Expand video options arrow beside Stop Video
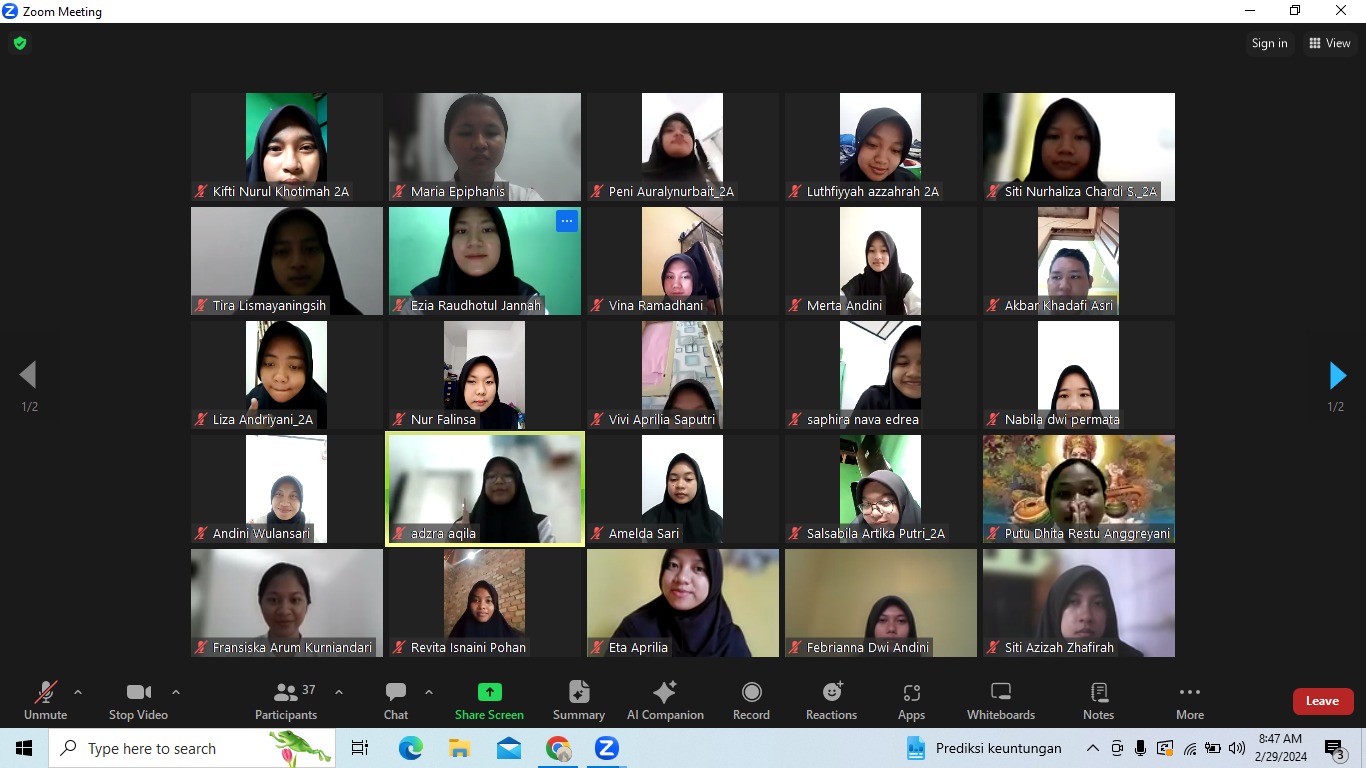 (176, 692)
